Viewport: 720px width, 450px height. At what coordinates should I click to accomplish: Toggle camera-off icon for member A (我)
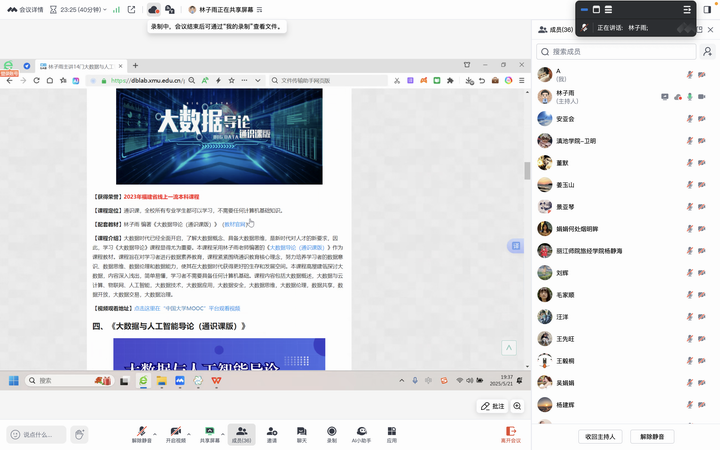click(x=702, y=75)
